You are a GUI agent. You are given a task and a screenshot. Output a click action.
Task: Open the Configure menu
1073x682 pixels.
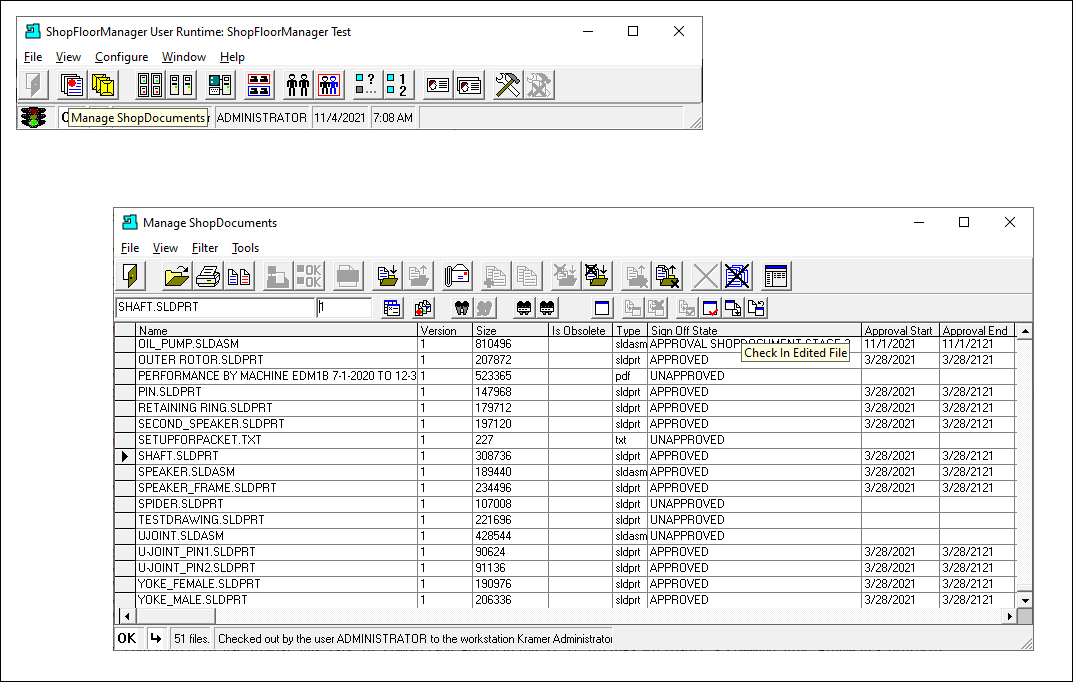tap(122, 57)
